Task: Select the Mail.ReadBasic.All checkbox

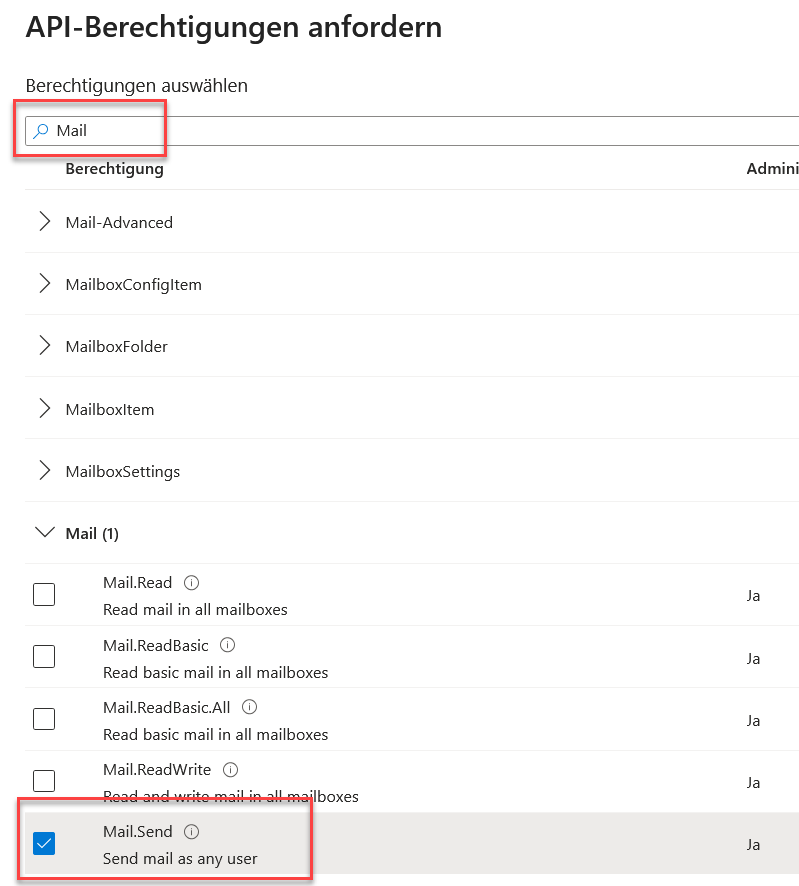Action: click(44, 719)
